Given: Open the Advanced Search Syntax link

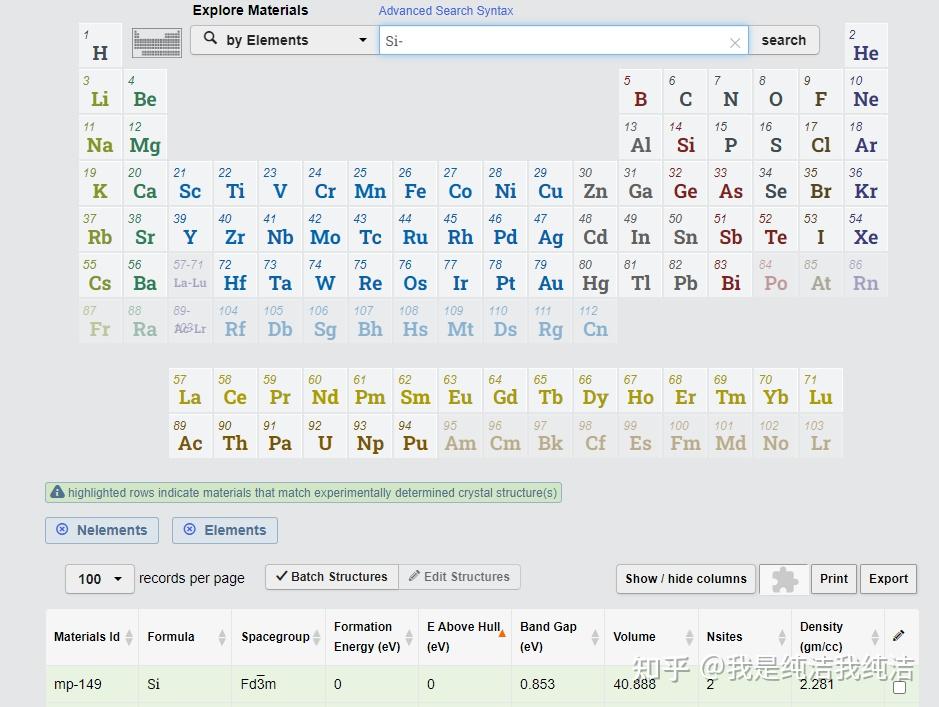Looking at the screenshot, I should tap(445, 11).
